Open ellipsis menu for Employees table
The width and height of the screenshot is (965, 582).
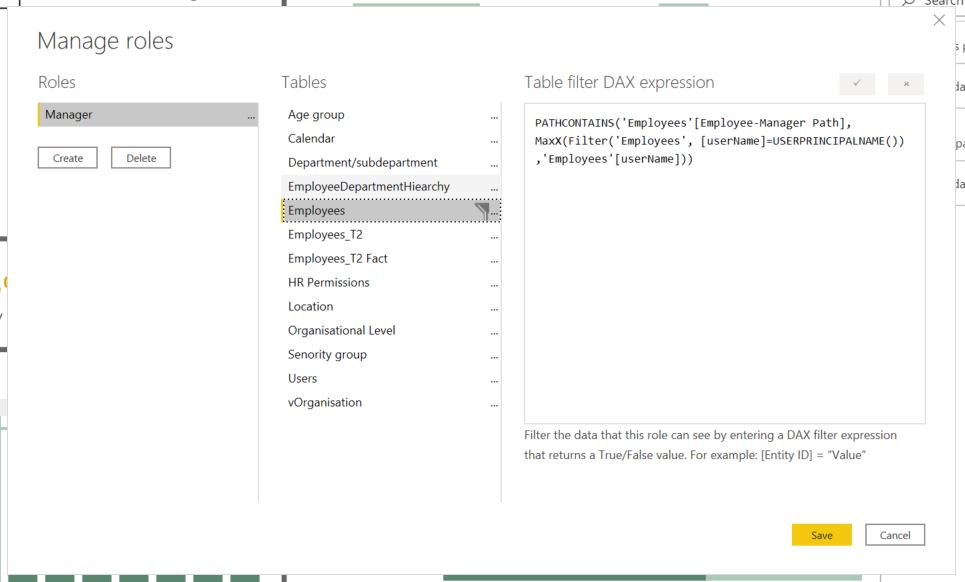tap(495, 213)
